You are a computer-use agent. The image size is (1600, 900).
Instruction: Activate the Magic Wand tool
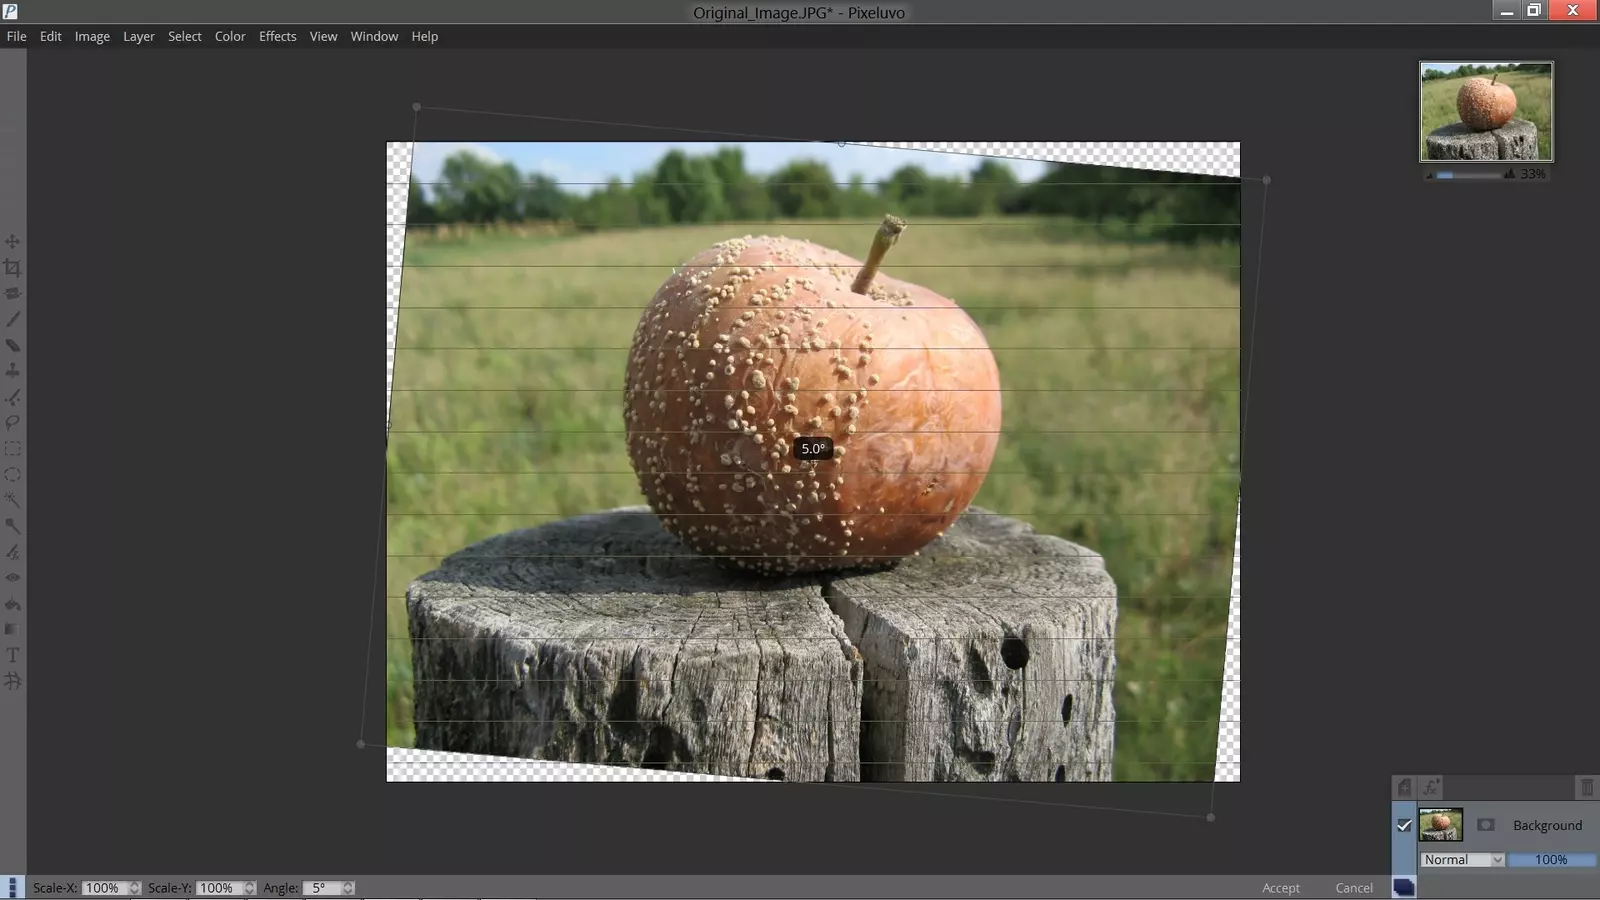12,500
